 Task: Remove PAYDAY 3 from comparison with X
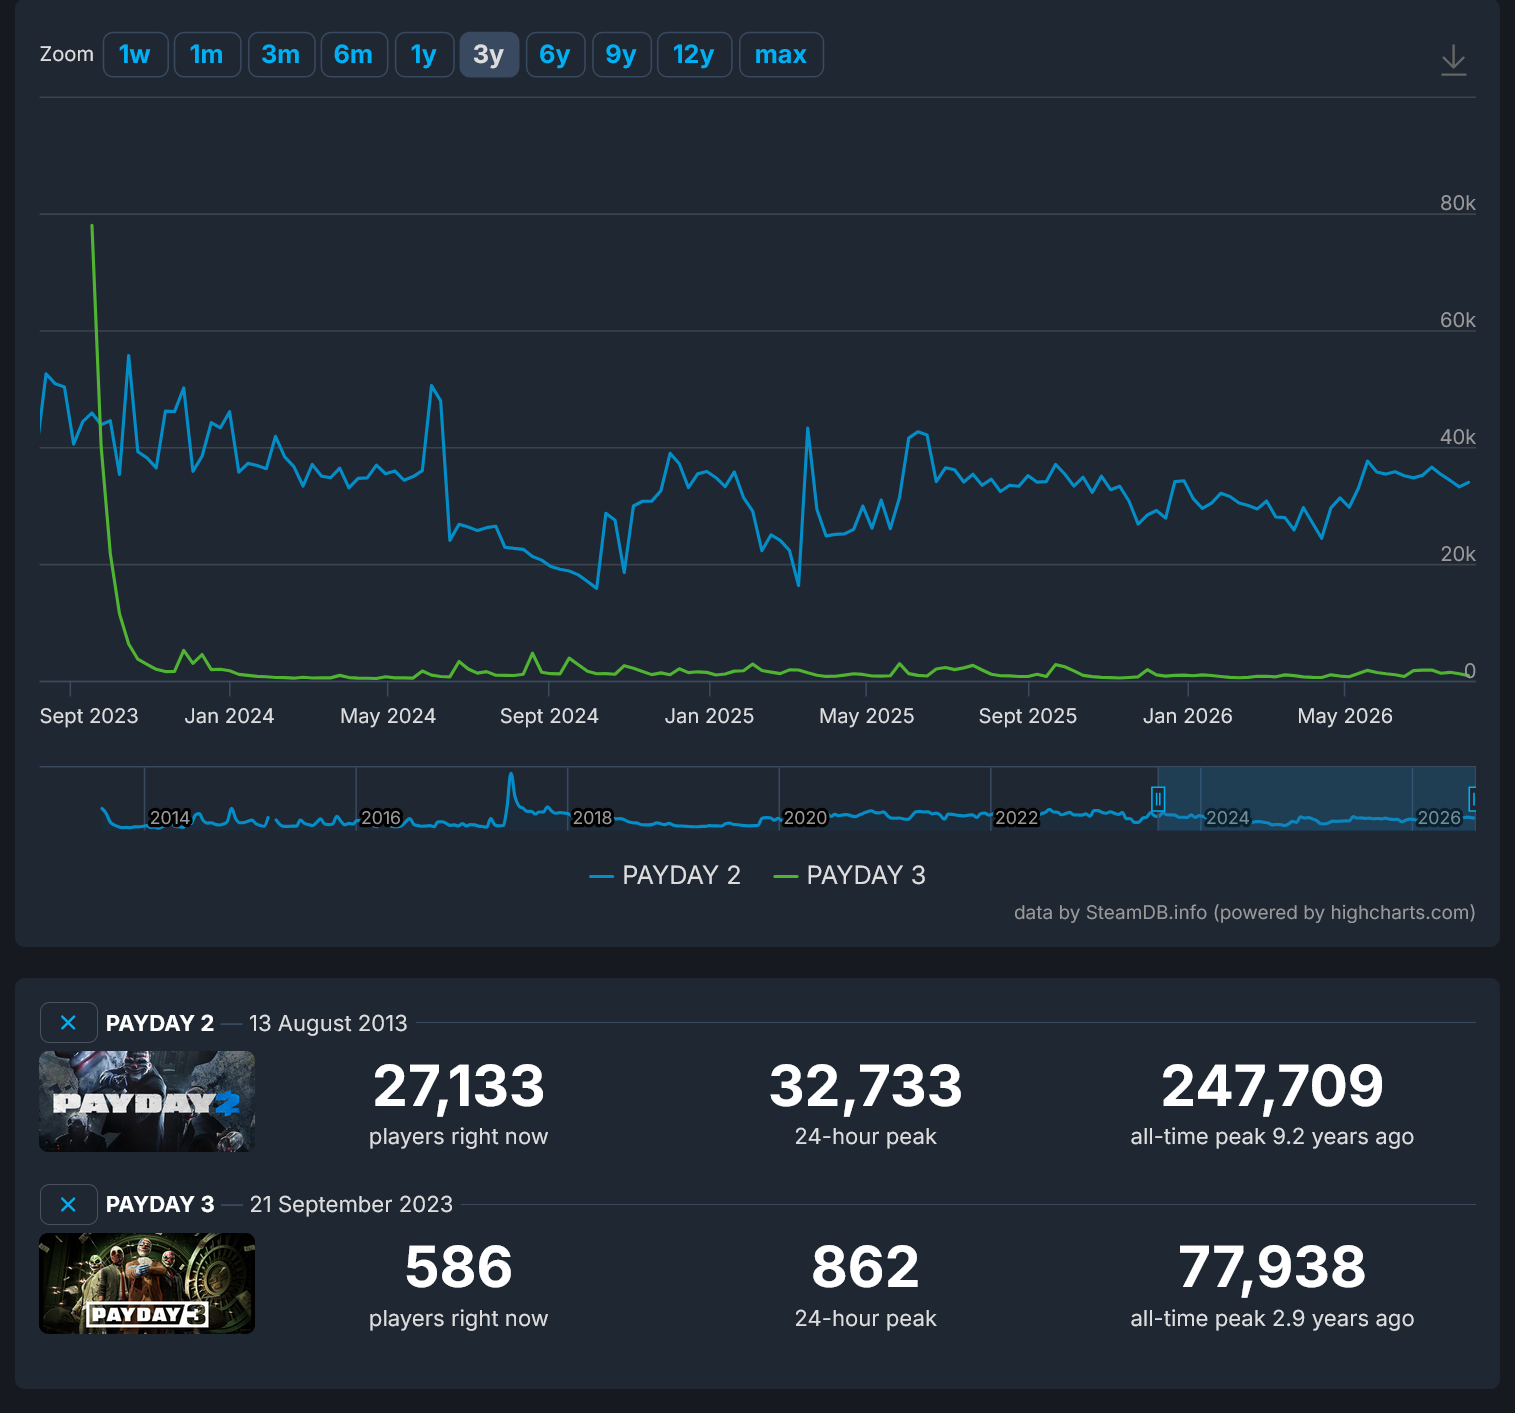pyautogui.click(x=68, y=1204)
